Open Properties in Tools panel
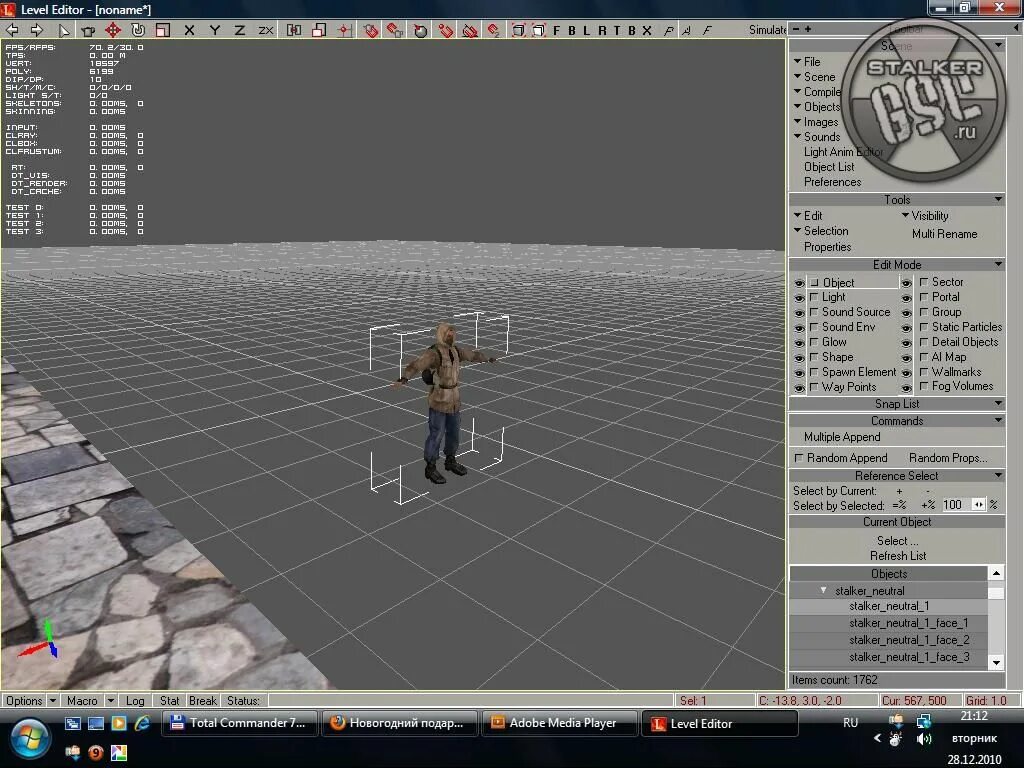The image size is (1024, 768). [x=827, y=247]
